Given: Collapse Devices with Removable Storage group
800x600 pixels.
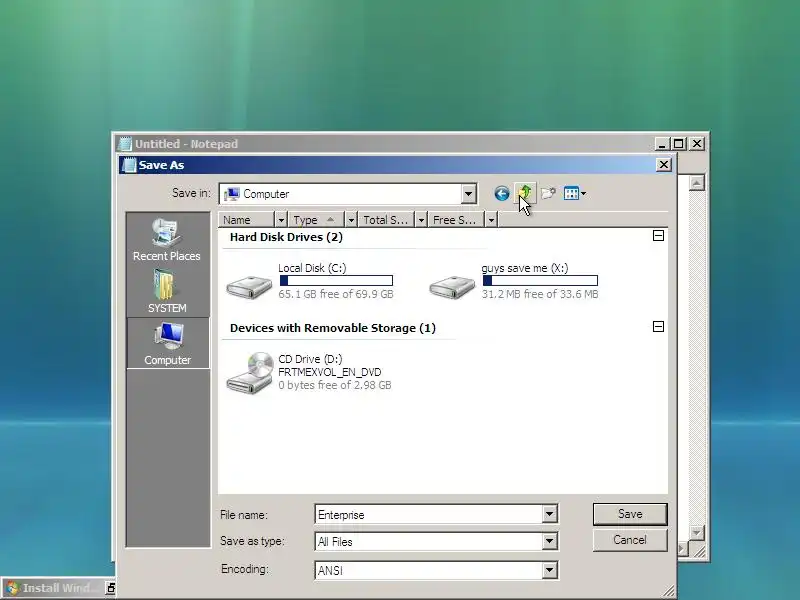Looking at the screenshot, I should point(658,327).
